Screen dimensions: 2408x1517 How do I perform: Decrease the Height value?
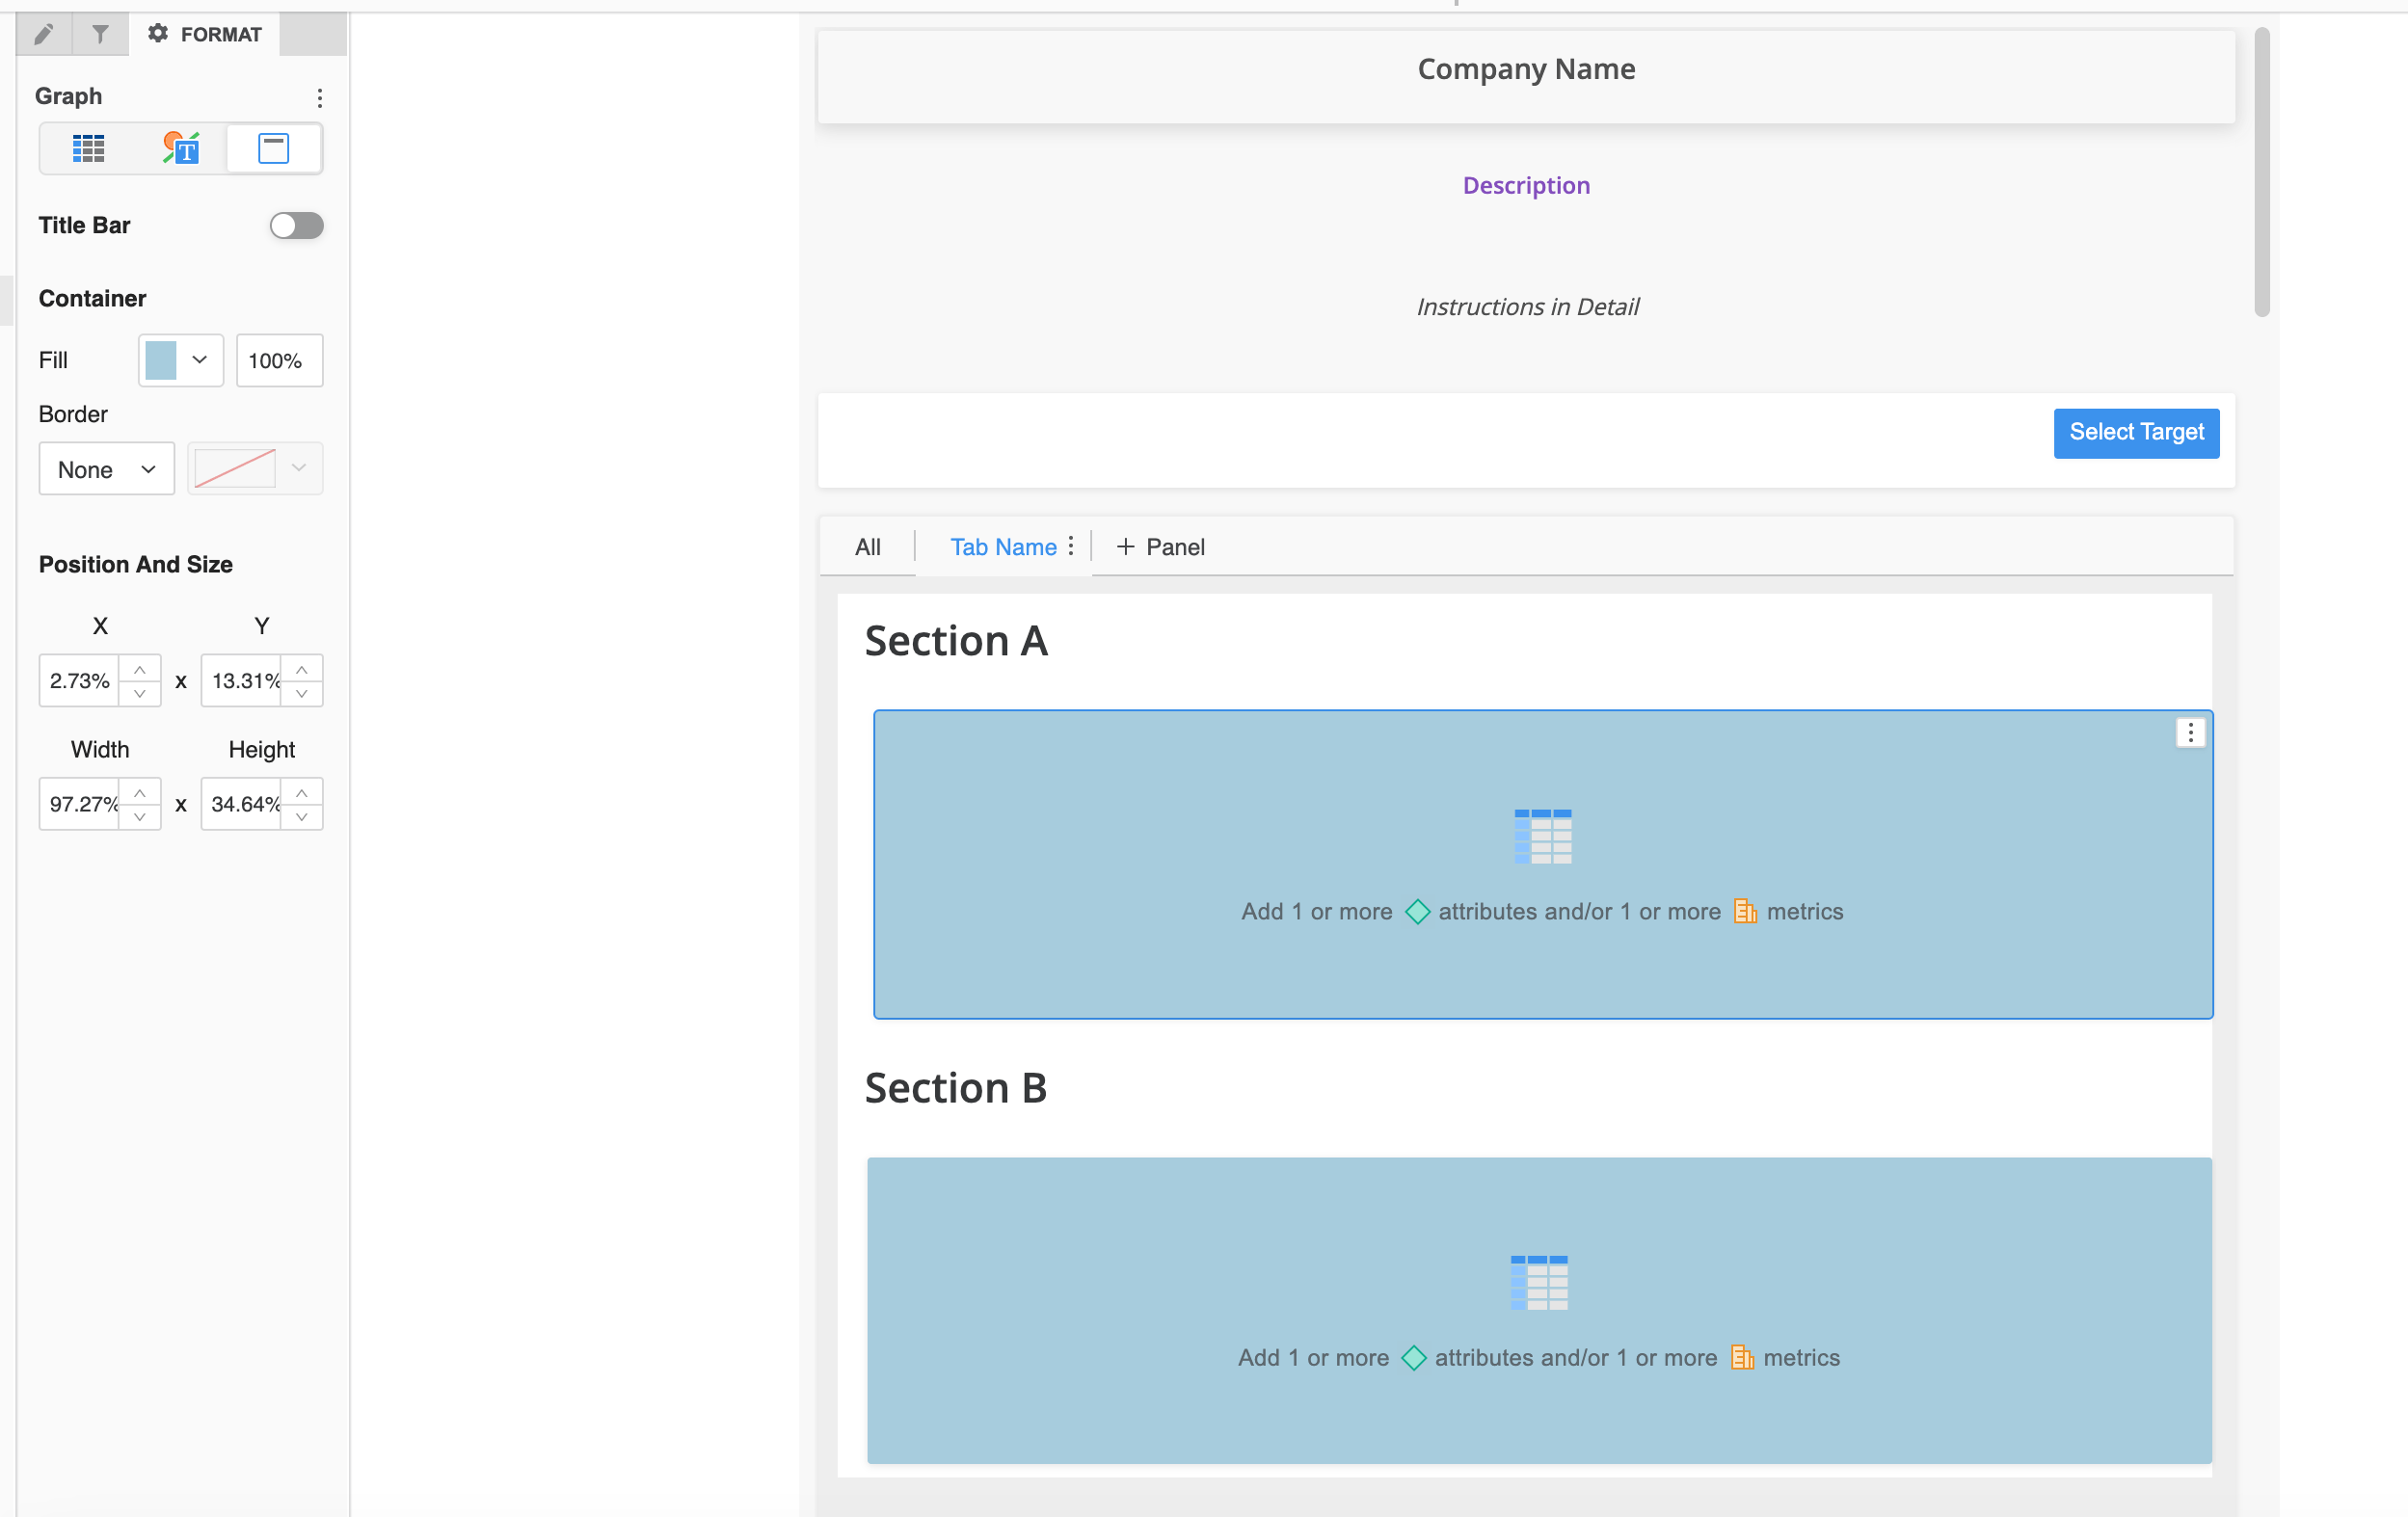(x=301, y=817)
